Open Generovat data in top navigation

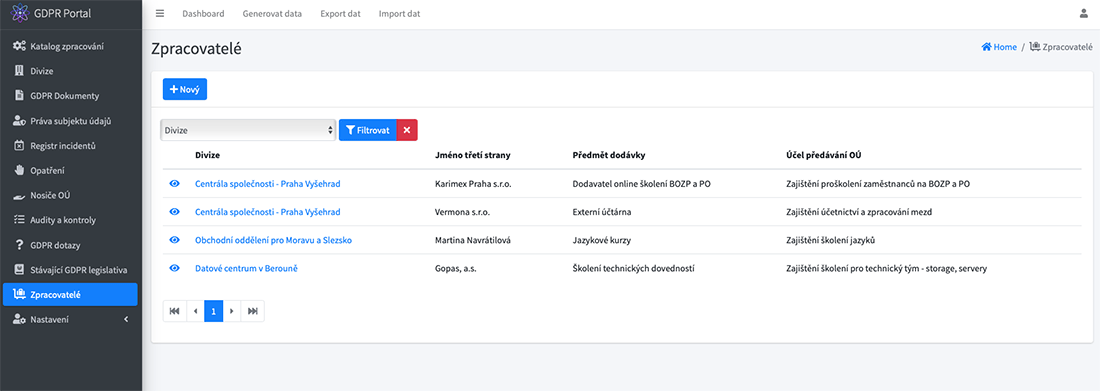click(272, 13)
